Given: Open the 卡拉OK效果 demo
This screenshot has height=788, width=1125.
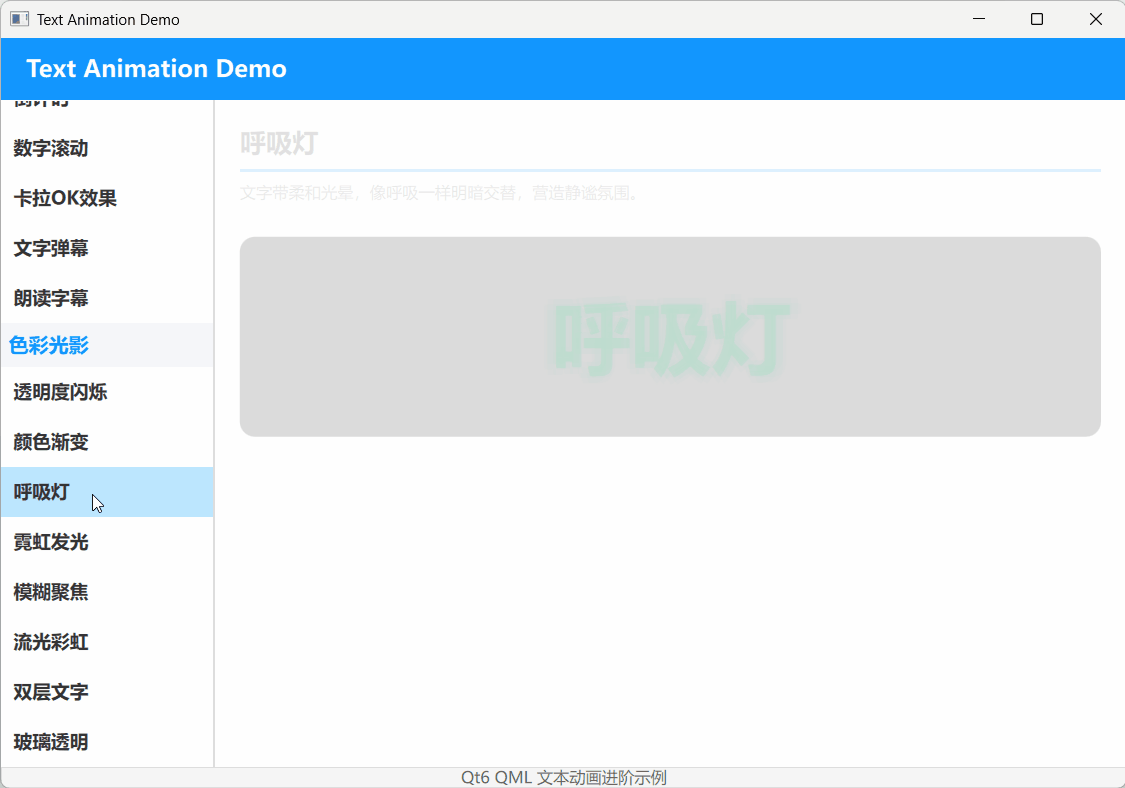Looking at the screenshot, I should (x=107, y=198).
